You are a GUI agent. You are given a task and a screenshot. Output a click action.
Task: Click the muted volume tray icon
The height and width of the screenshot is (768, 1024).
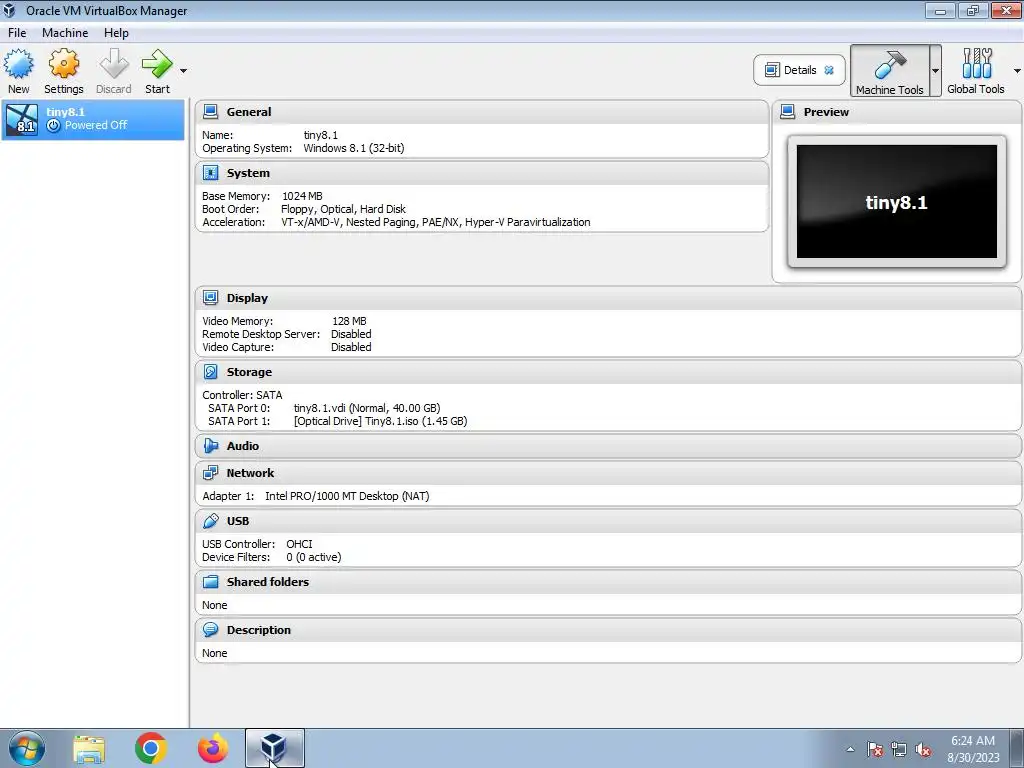[923, 749]
